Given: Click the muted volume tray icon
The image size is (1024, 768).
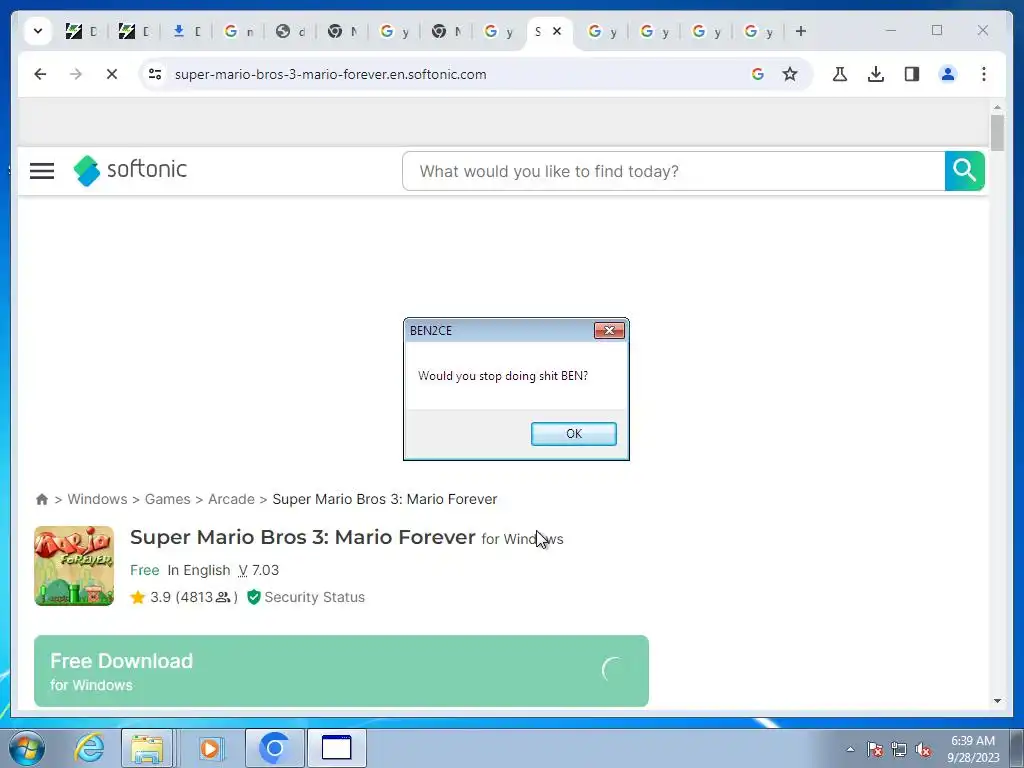Looking at the screenshot, I should coord(923,750).
